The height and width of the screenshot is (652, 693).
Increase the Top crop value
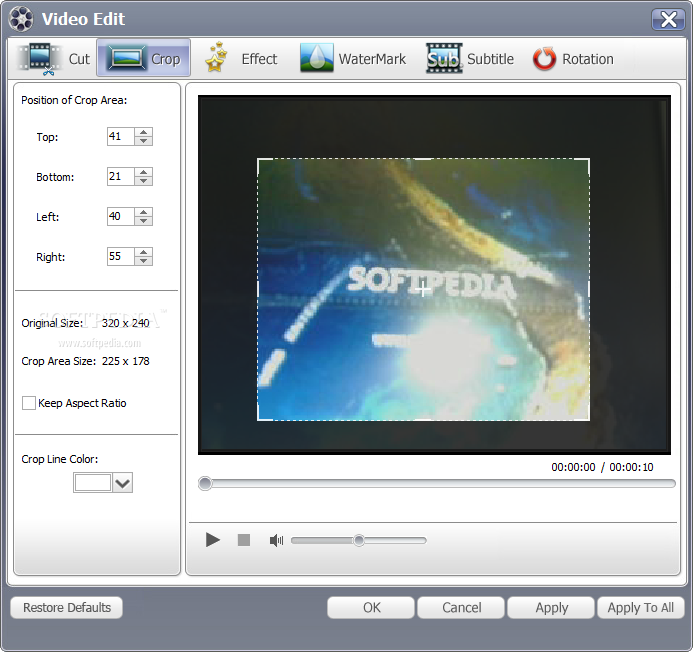tap(143, 132)
